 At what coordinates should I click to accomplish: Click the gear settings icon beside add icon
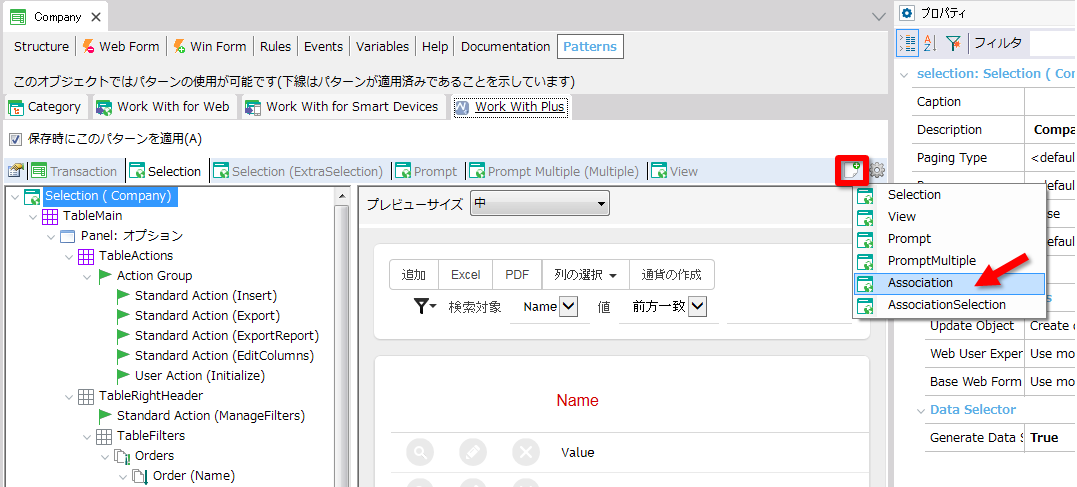(877, 170)
